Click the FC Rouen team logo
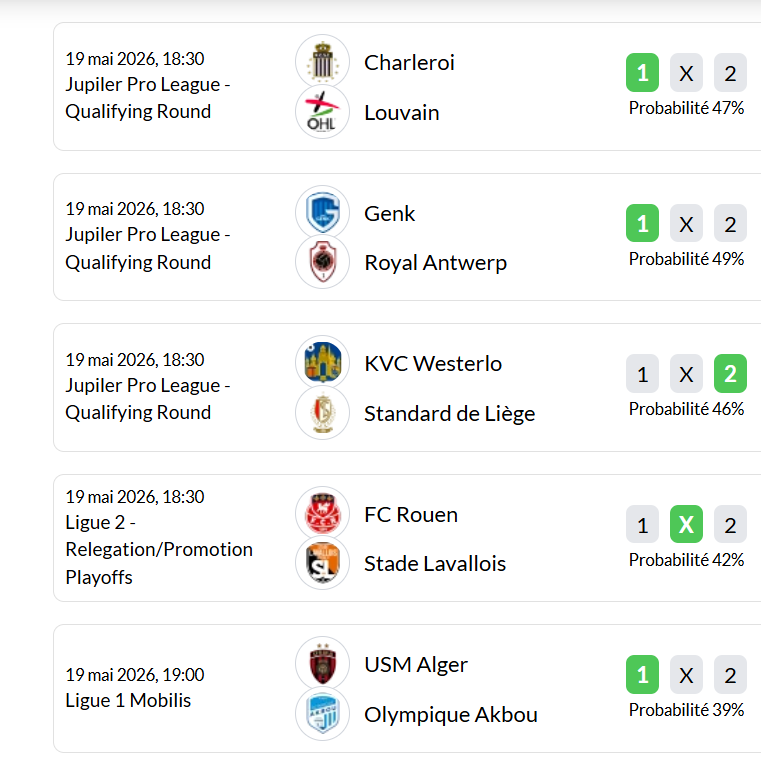 (322, 513)
